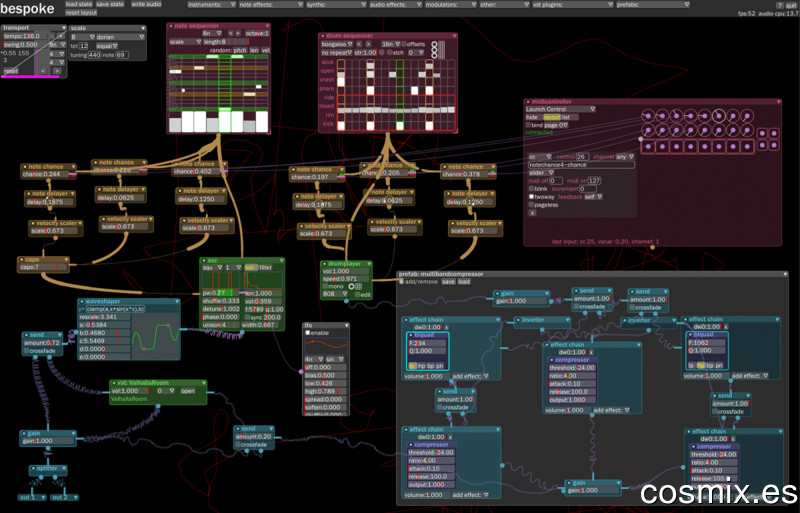This screenshot has width=800, height=513.
Task: Click the first square pad in midicontroller
Action: pyautogui.click(x=648, y=147)
